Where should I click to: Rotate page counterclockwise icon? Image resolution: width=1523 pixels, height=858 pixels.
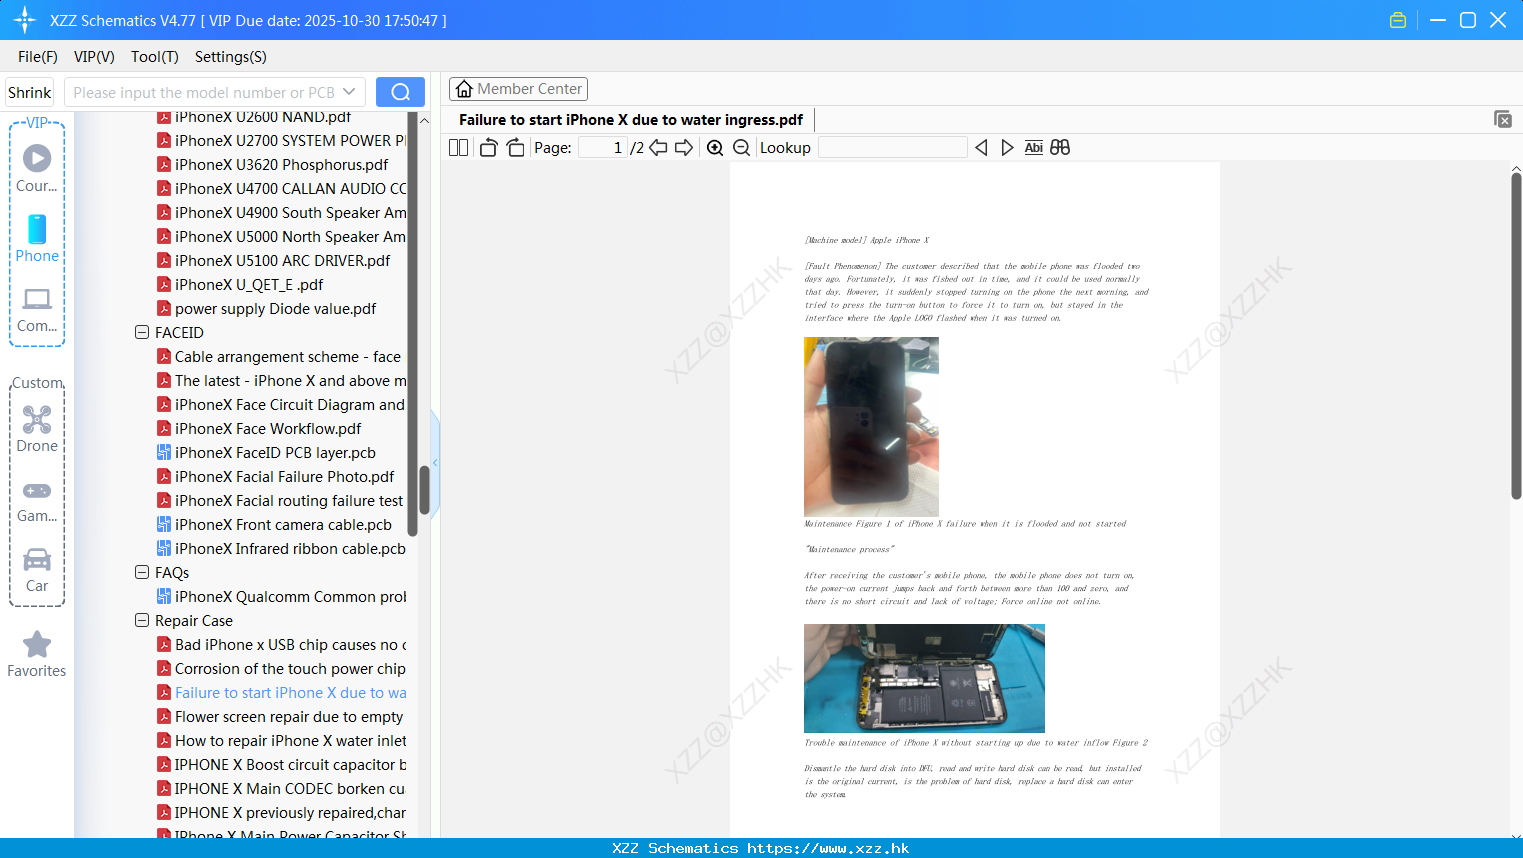point(489,148)
